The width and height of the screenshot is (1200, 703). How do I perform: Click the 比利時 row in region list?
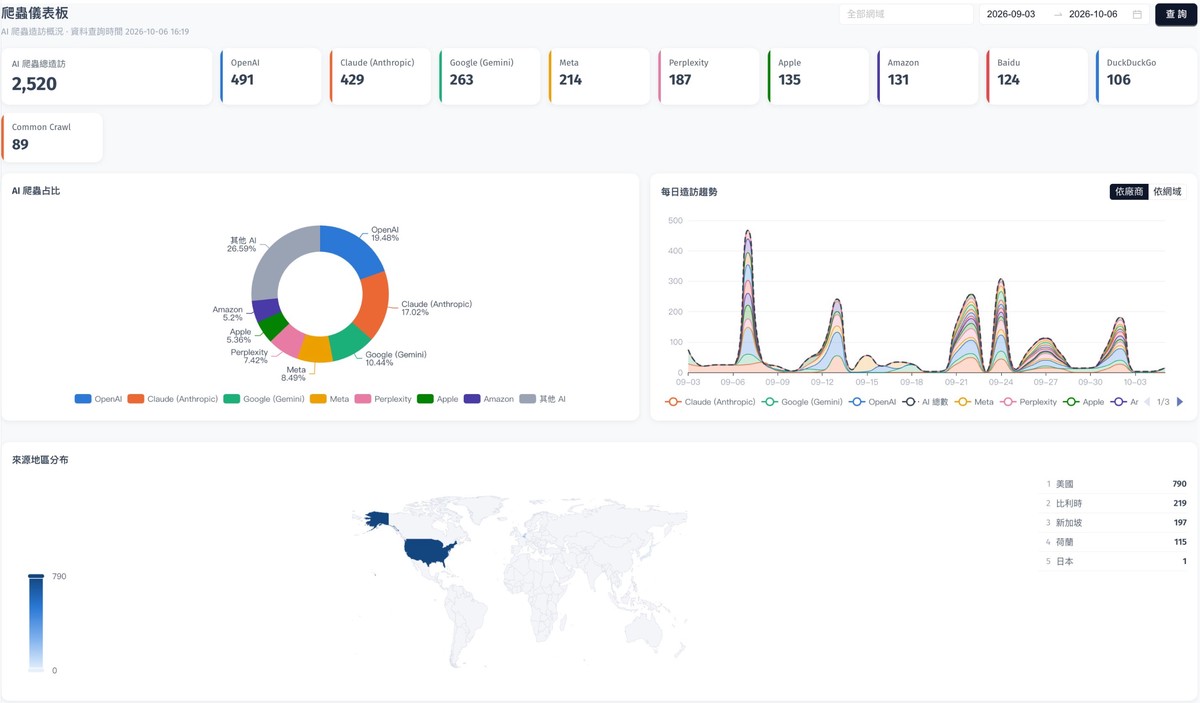(x=1116, y=503)
